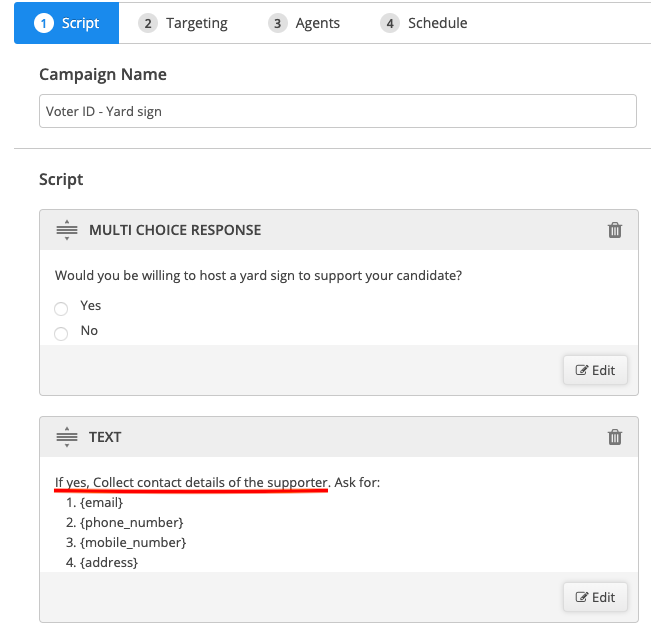Delete the TEXT script block
Viewport: 651px width, 634px height.
tap(614, 437)
